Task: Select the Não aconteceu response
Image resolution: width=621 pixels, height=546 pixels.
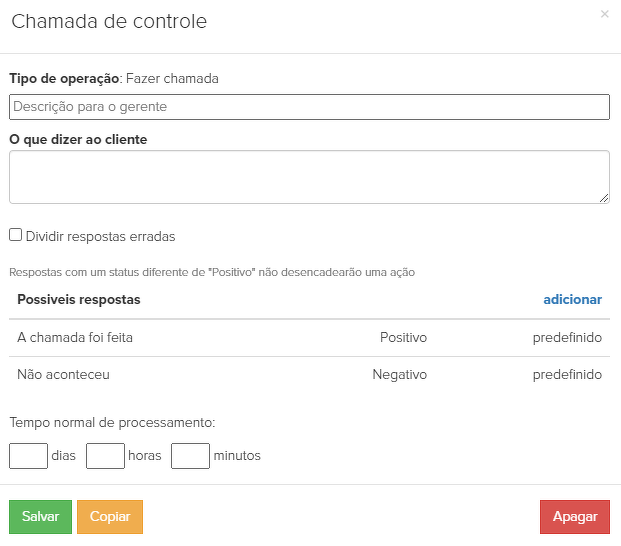Action: tap(63, 375)
